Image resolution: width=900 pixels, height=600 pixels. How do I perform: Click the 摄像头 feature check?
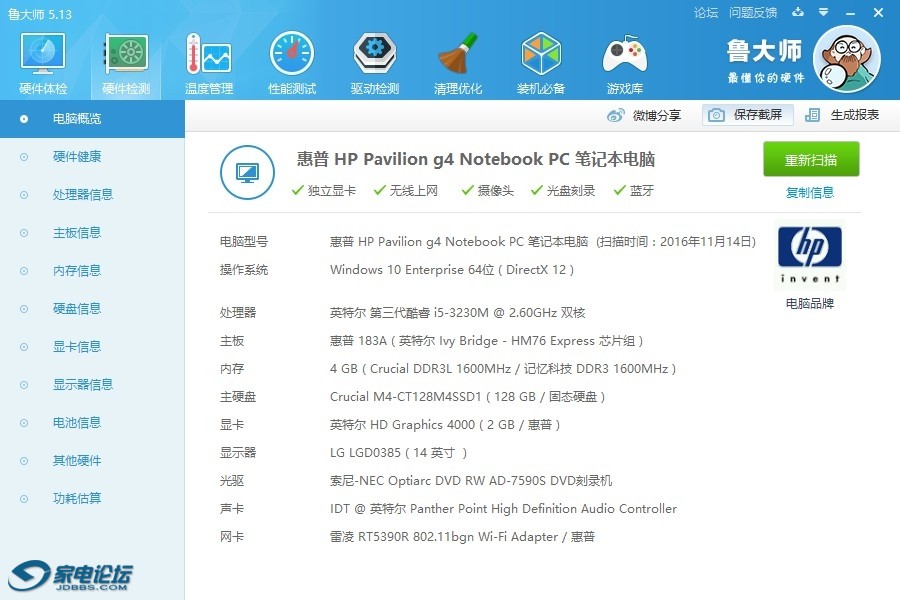click(x=488, y=191)
